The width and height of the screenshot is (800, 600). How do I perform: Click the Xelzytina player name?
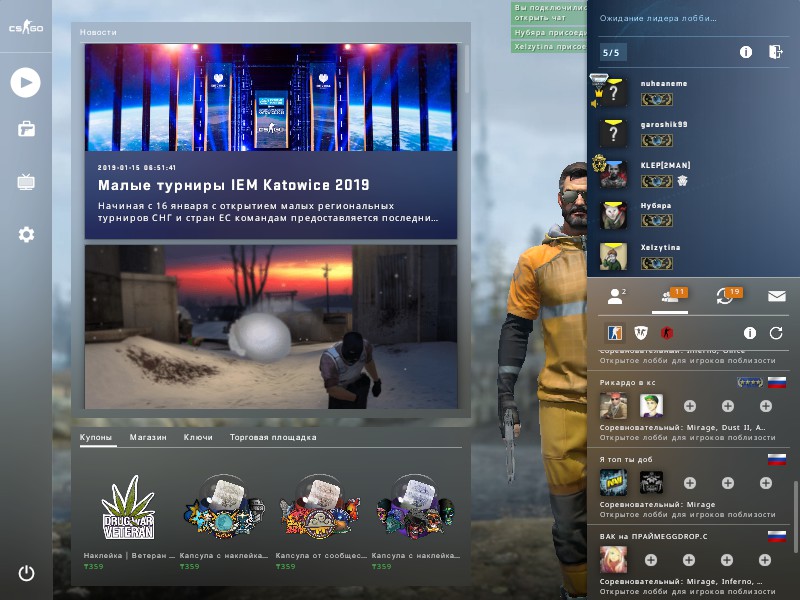660,247
